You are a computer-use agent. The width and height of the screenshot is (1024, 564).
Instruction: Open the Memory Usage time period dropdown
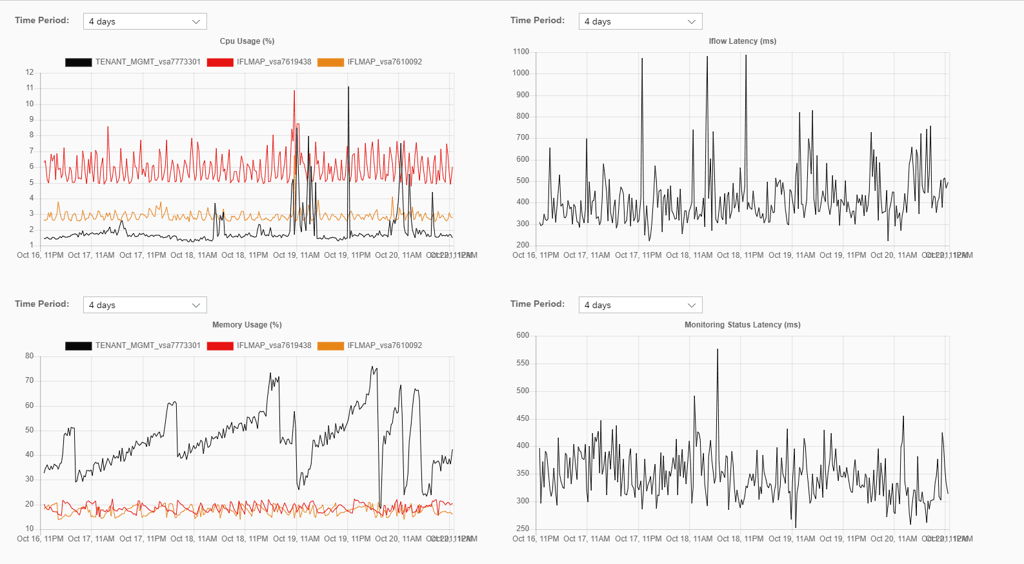point(145,305)
